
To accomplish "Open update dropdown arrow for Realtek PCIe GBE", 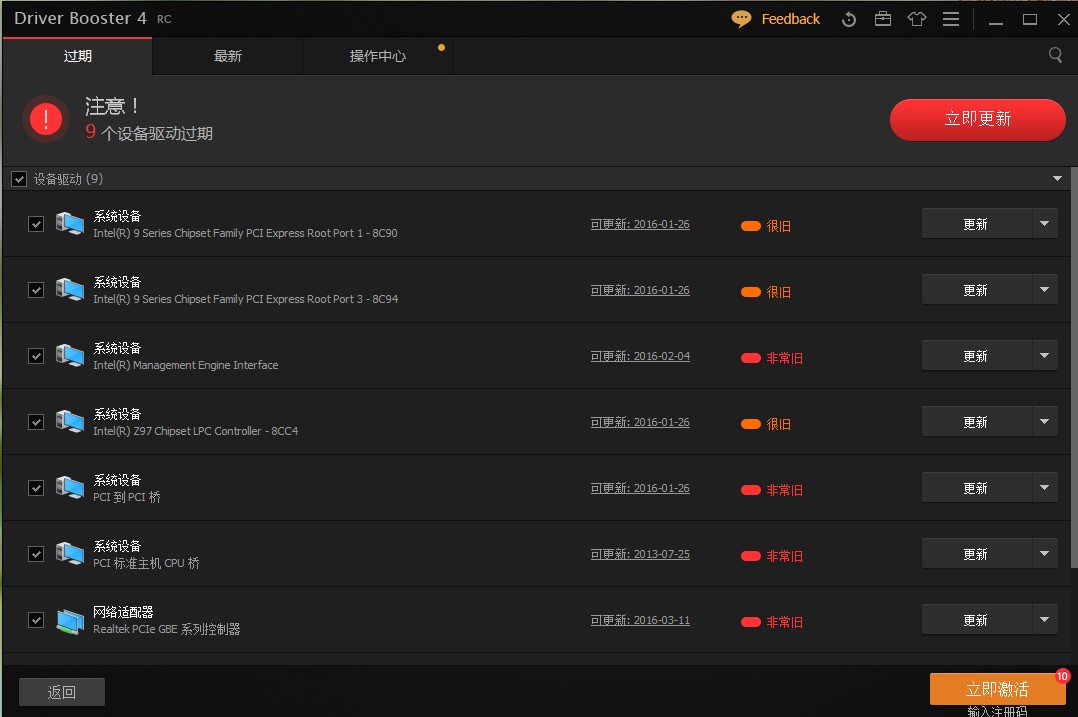I will (1044, 619).
